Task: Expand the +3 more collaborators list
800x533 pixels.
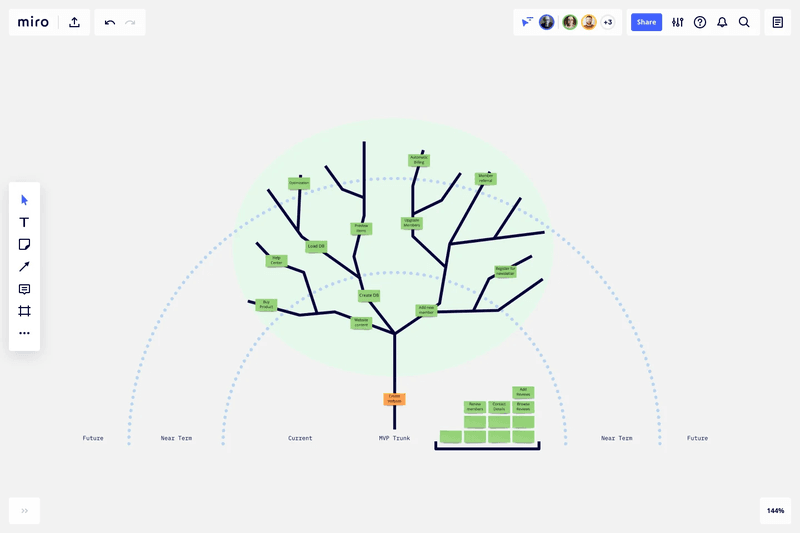Action: point(608,22)
